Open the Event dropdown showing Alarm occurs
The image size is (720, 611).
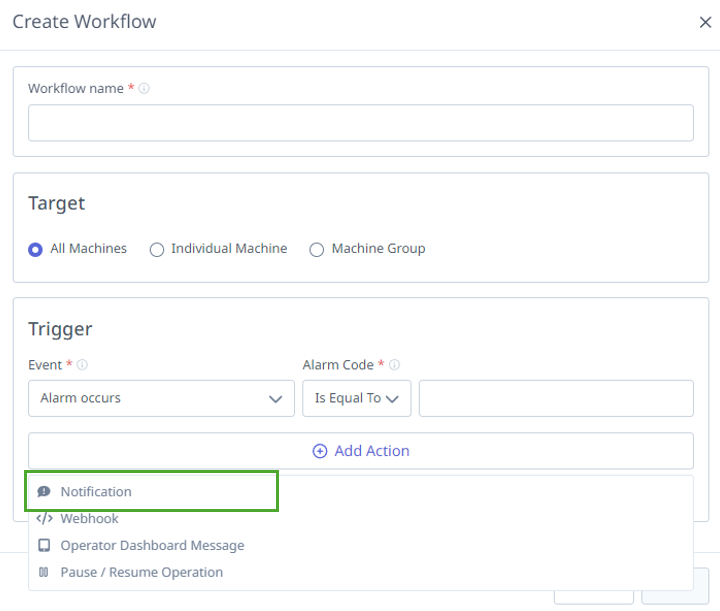coord(160,398)
